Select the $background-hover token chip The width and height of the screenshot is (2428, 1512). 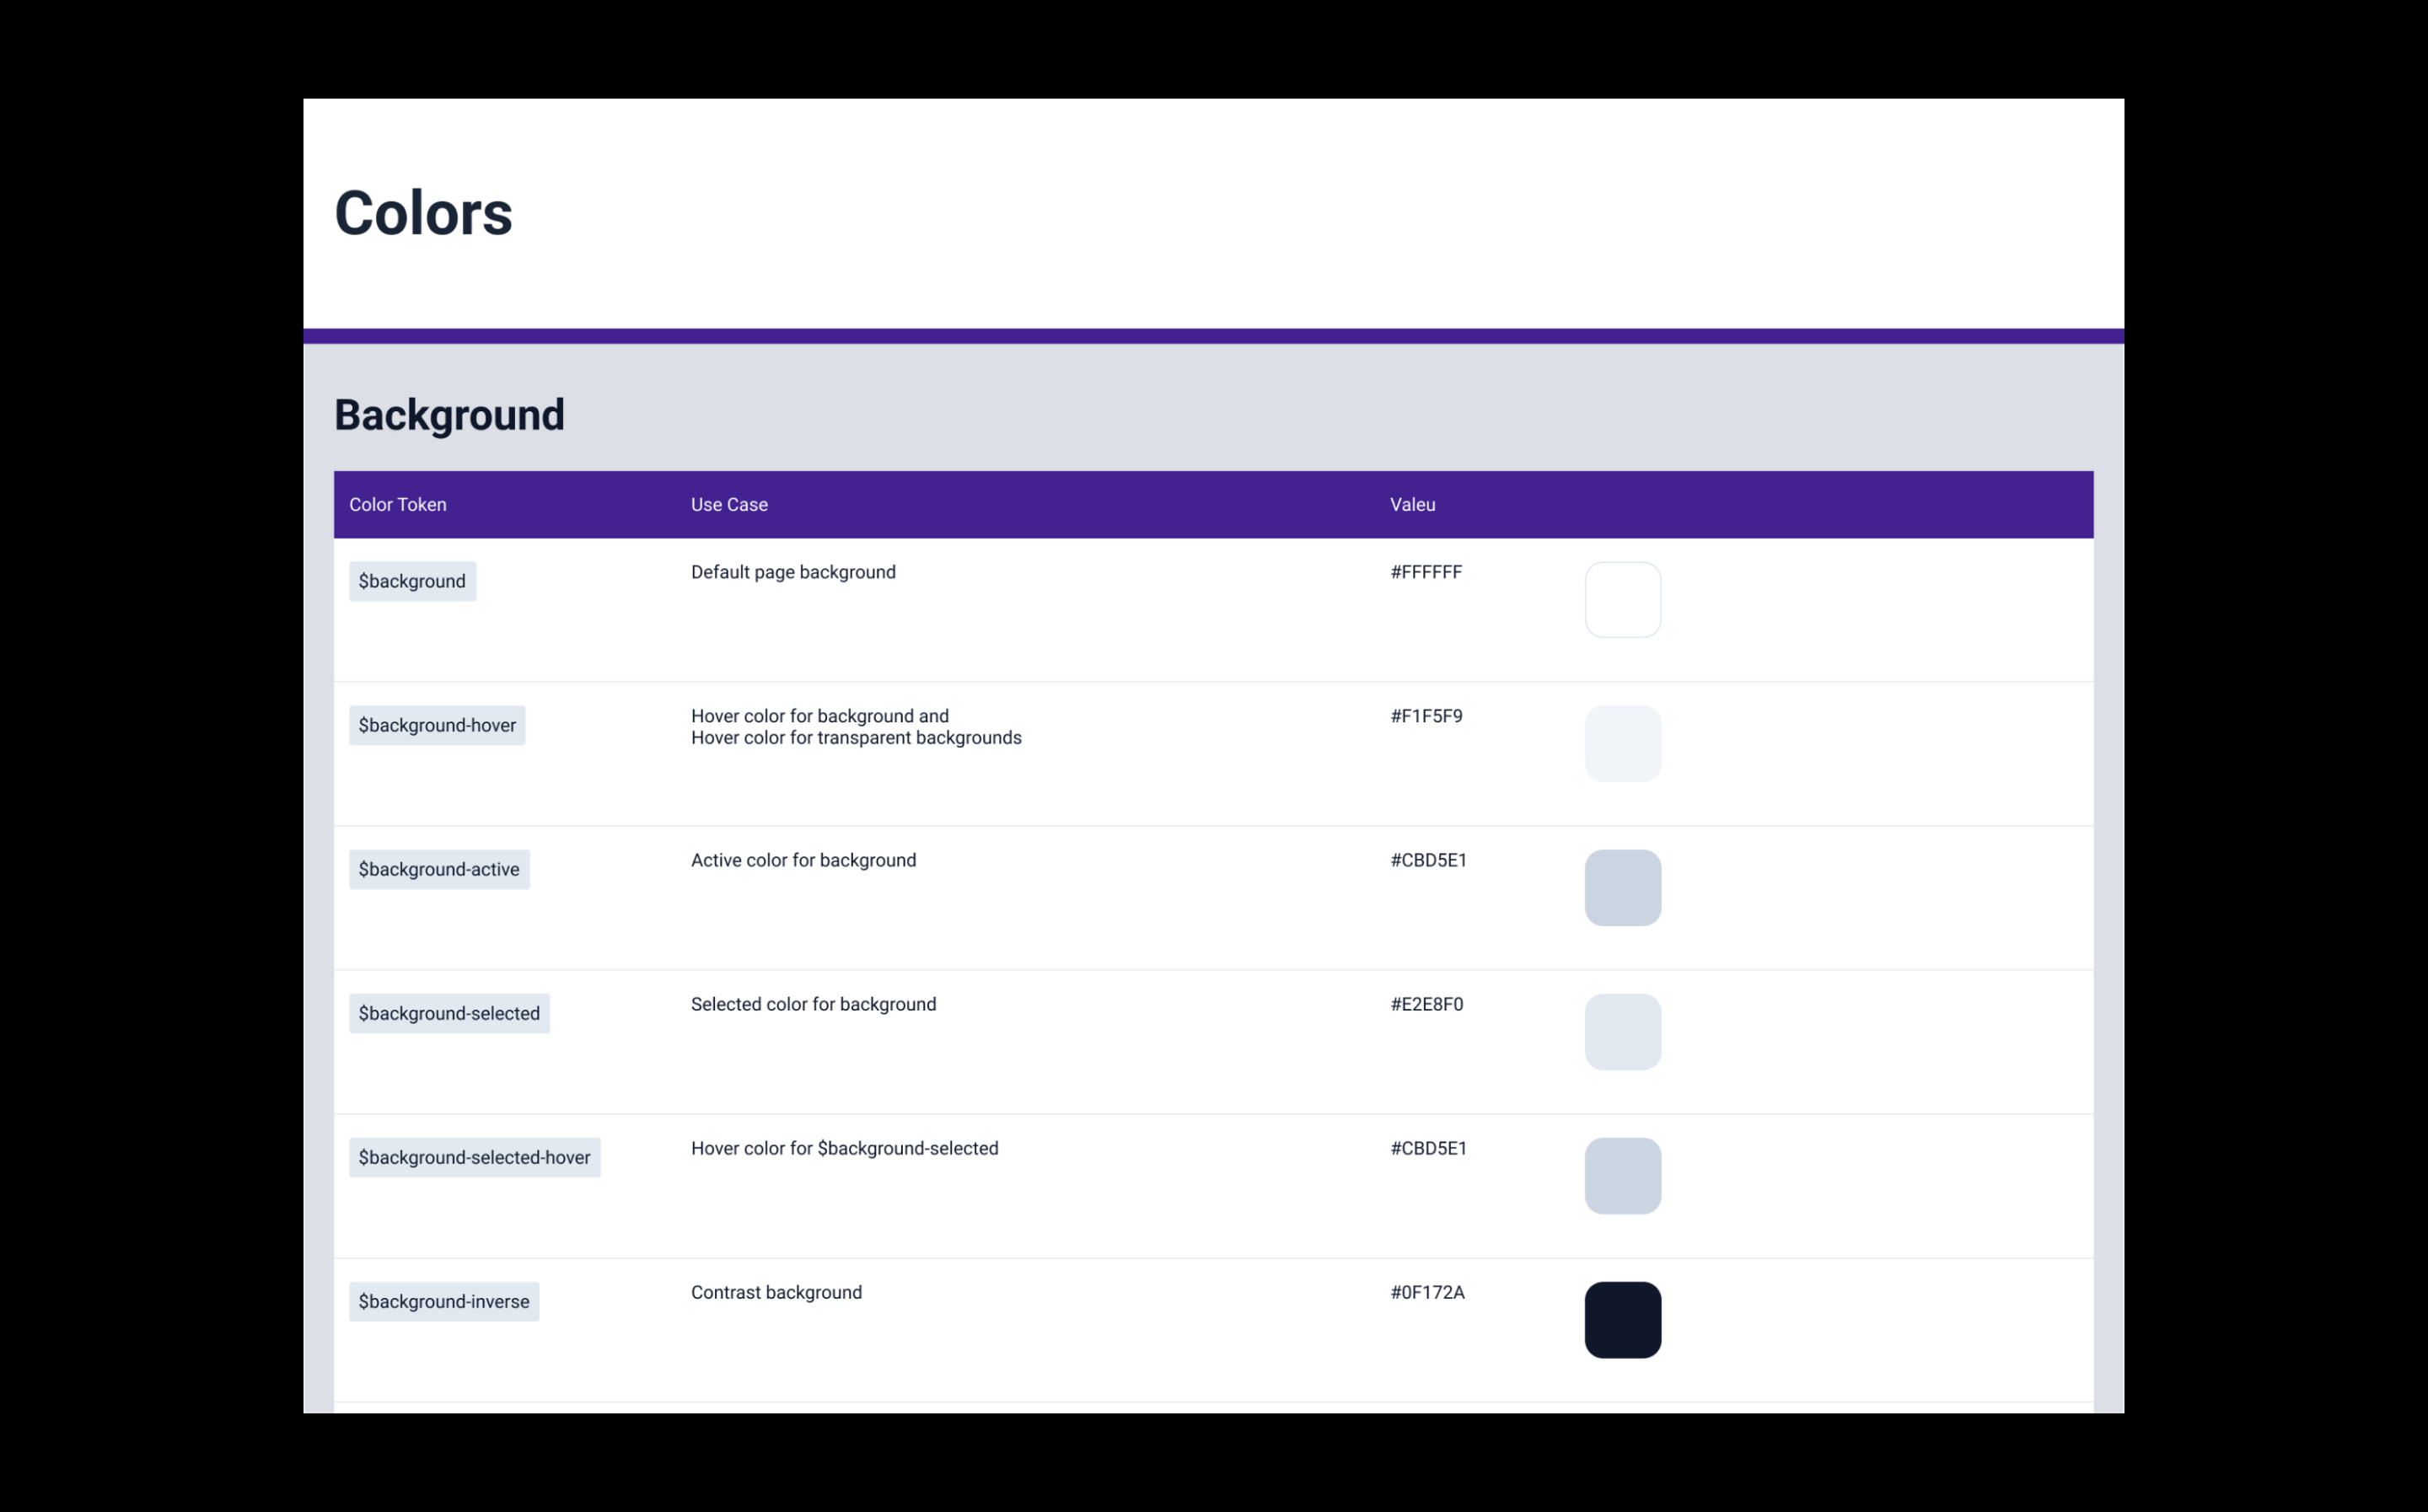coord(437,725)
